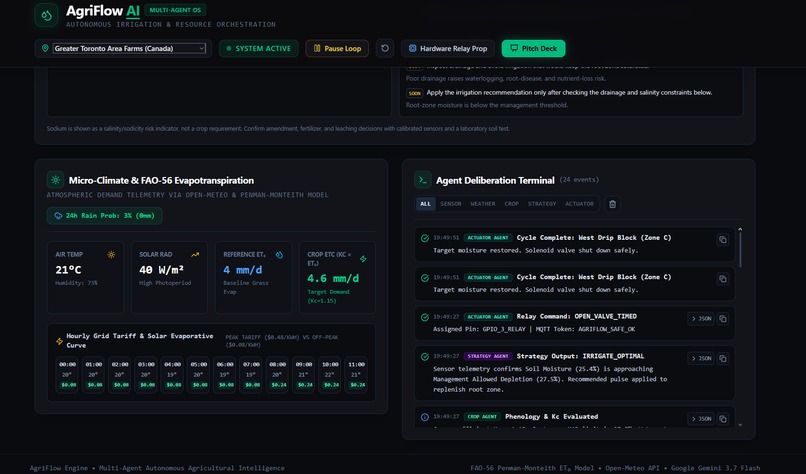Open the Pitch Deck presentation
The height and width of the screenshot is (474, 806).
(534, 48)
